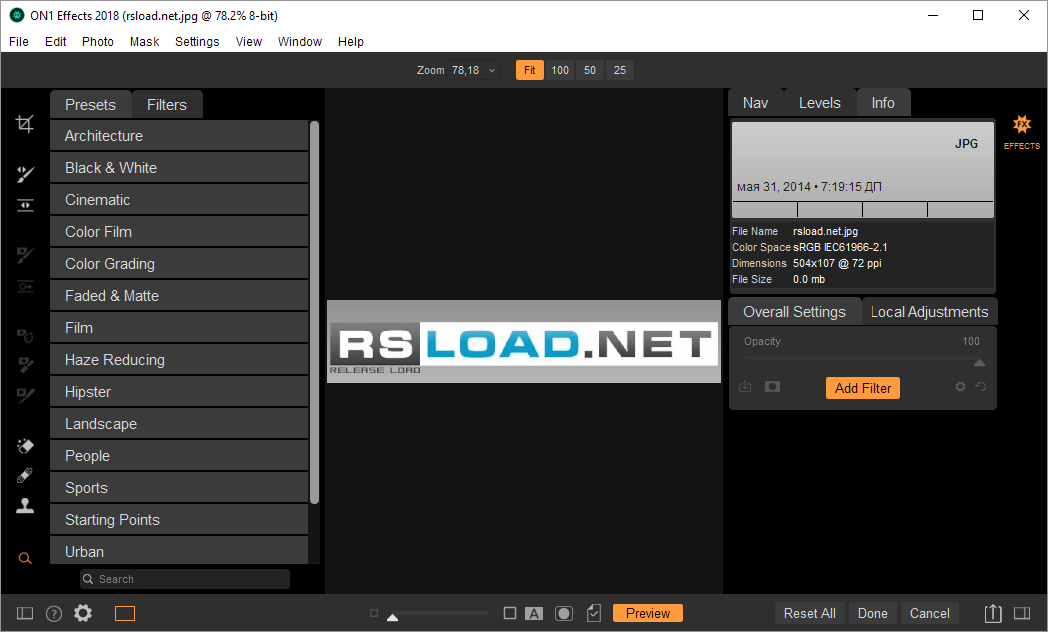Toggle the right panel visibility icon
Viewport: 1048px width, 632px height.
1022,613
